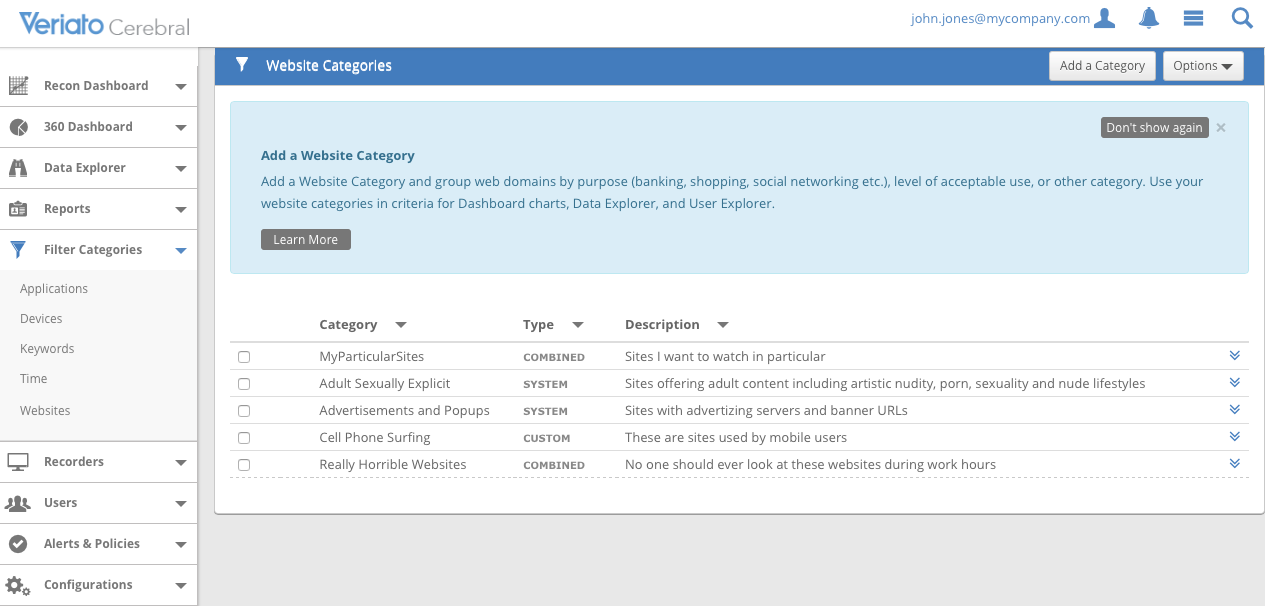Click the Learn More button

tap(306, 240)
